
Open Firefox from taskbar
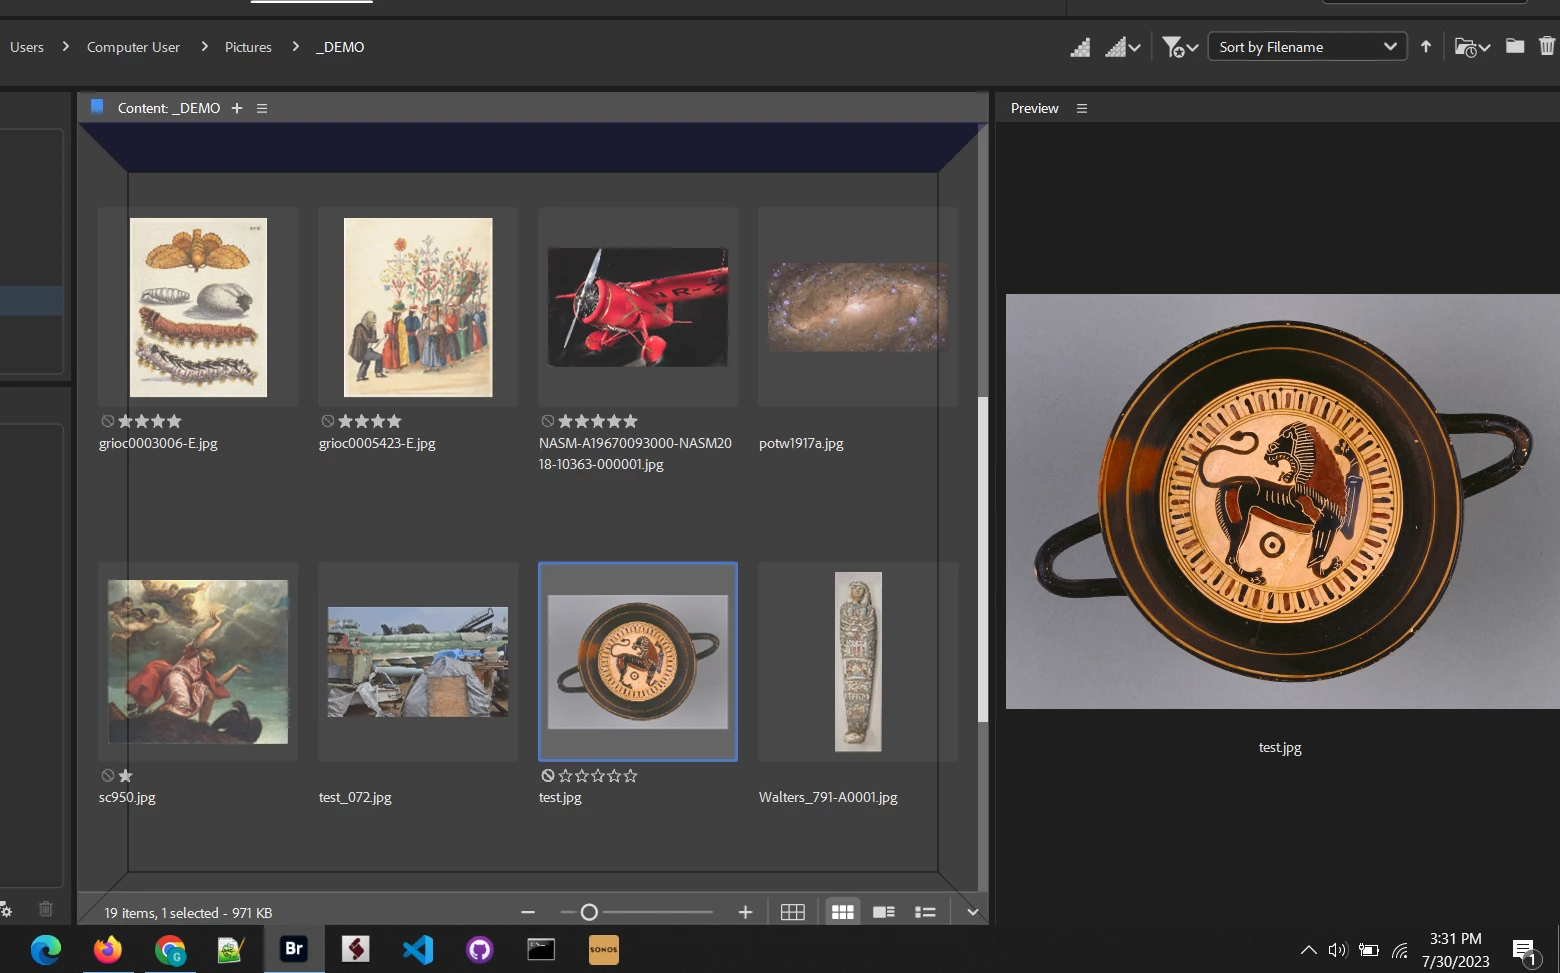pos(107,949)
